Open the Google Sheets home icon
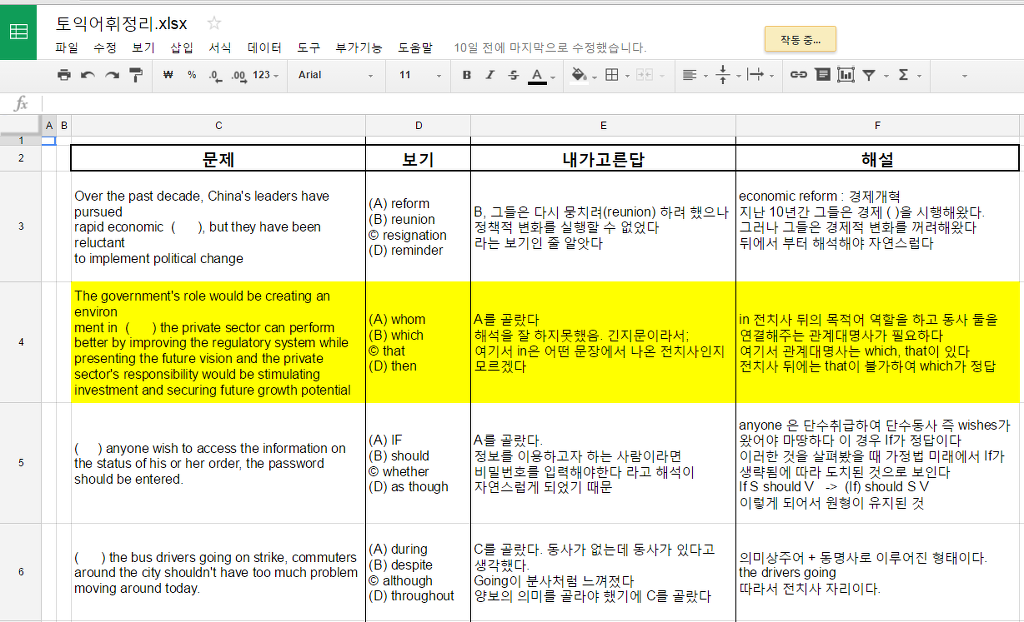1024x622 pixels. tap(18, 31)
